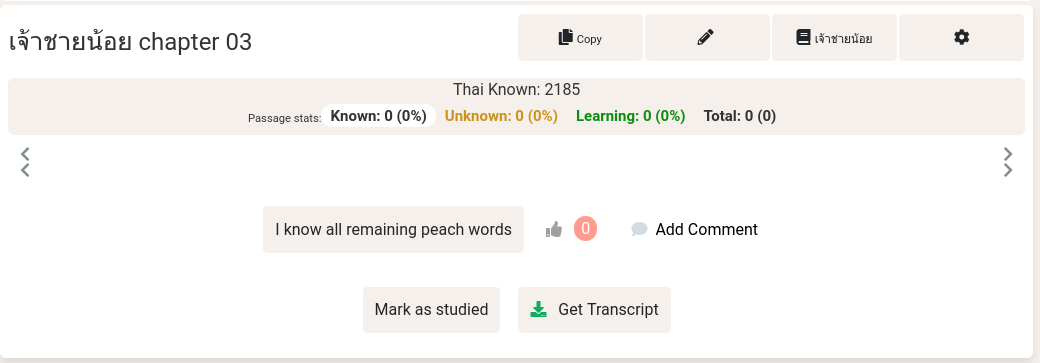Screen dimensions: 1040x363
Task: Open the เจ้าชายน้อย book collection
Action: (x=834, y=38)
